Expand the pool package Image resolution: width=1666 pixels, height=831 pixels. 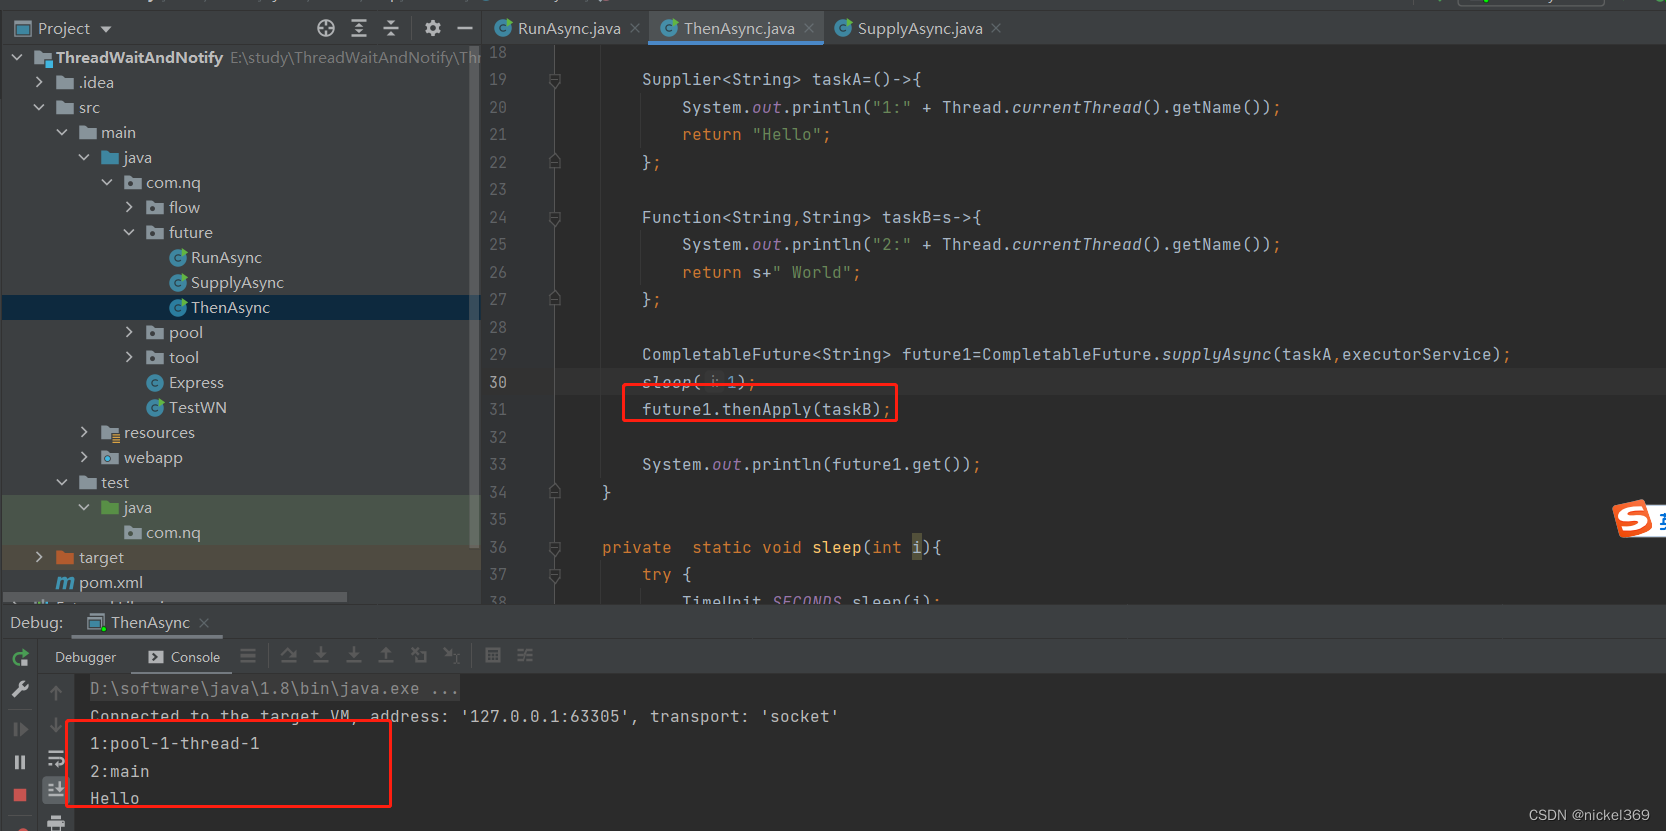point(129,333)
